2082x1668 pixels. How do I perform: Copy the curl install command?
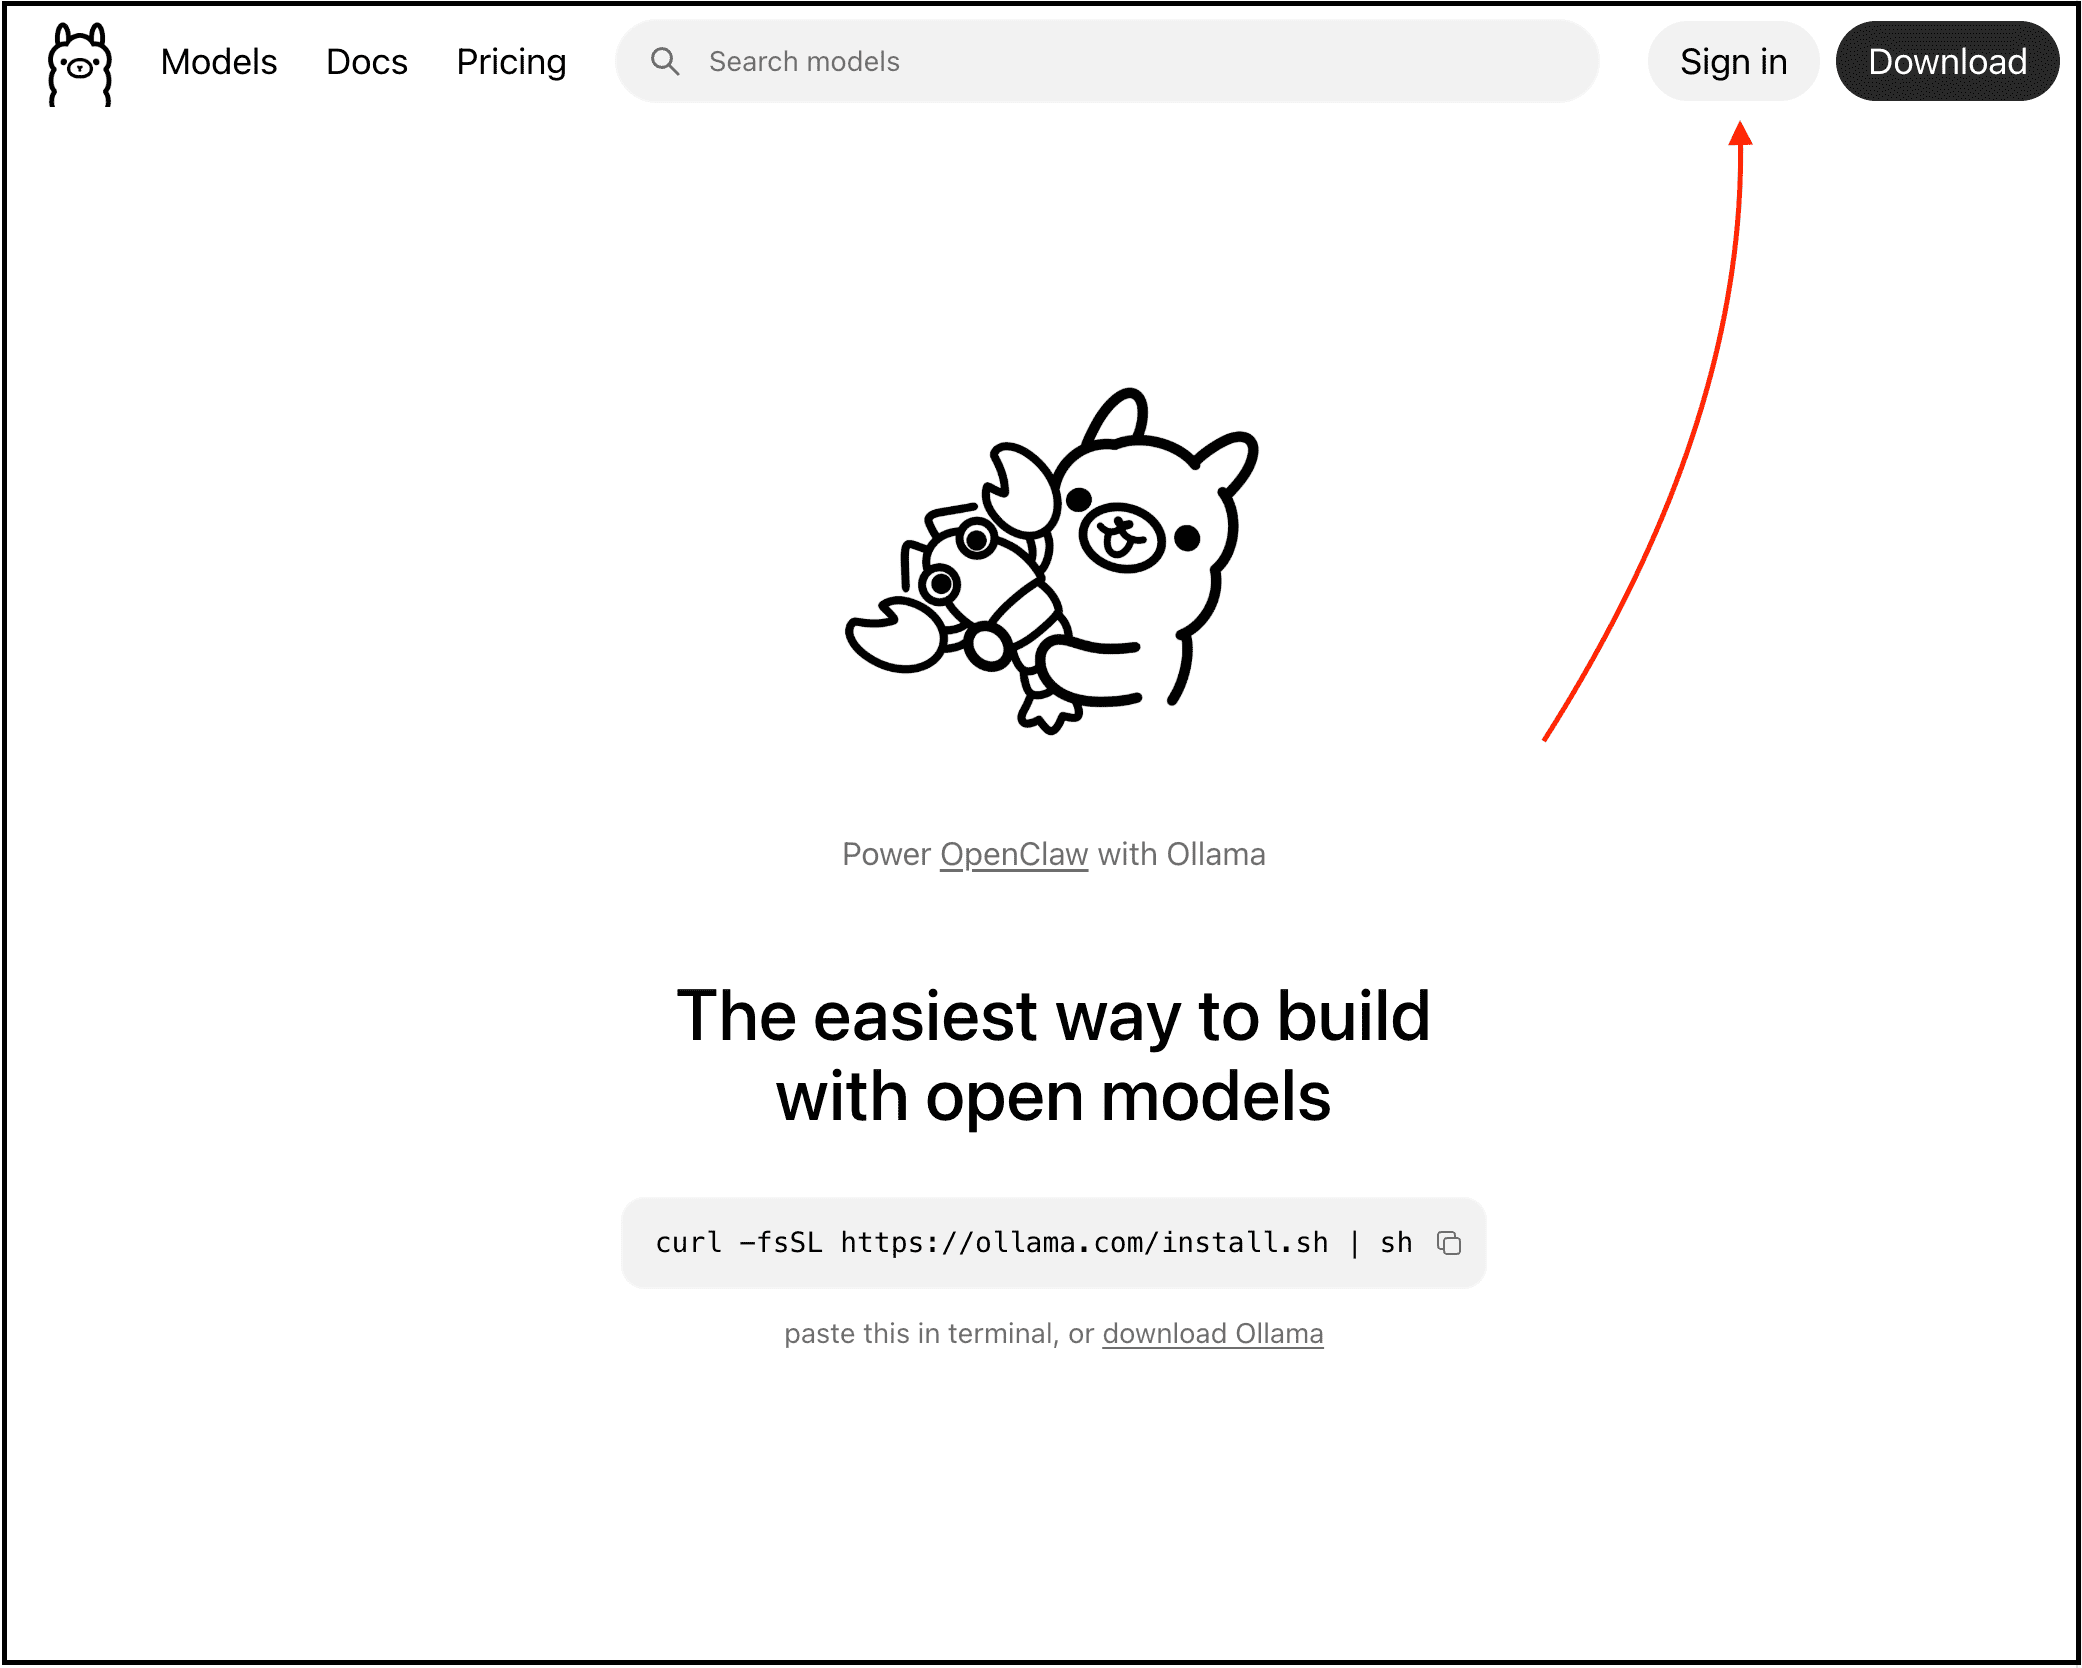[x=1449, y=1243]
